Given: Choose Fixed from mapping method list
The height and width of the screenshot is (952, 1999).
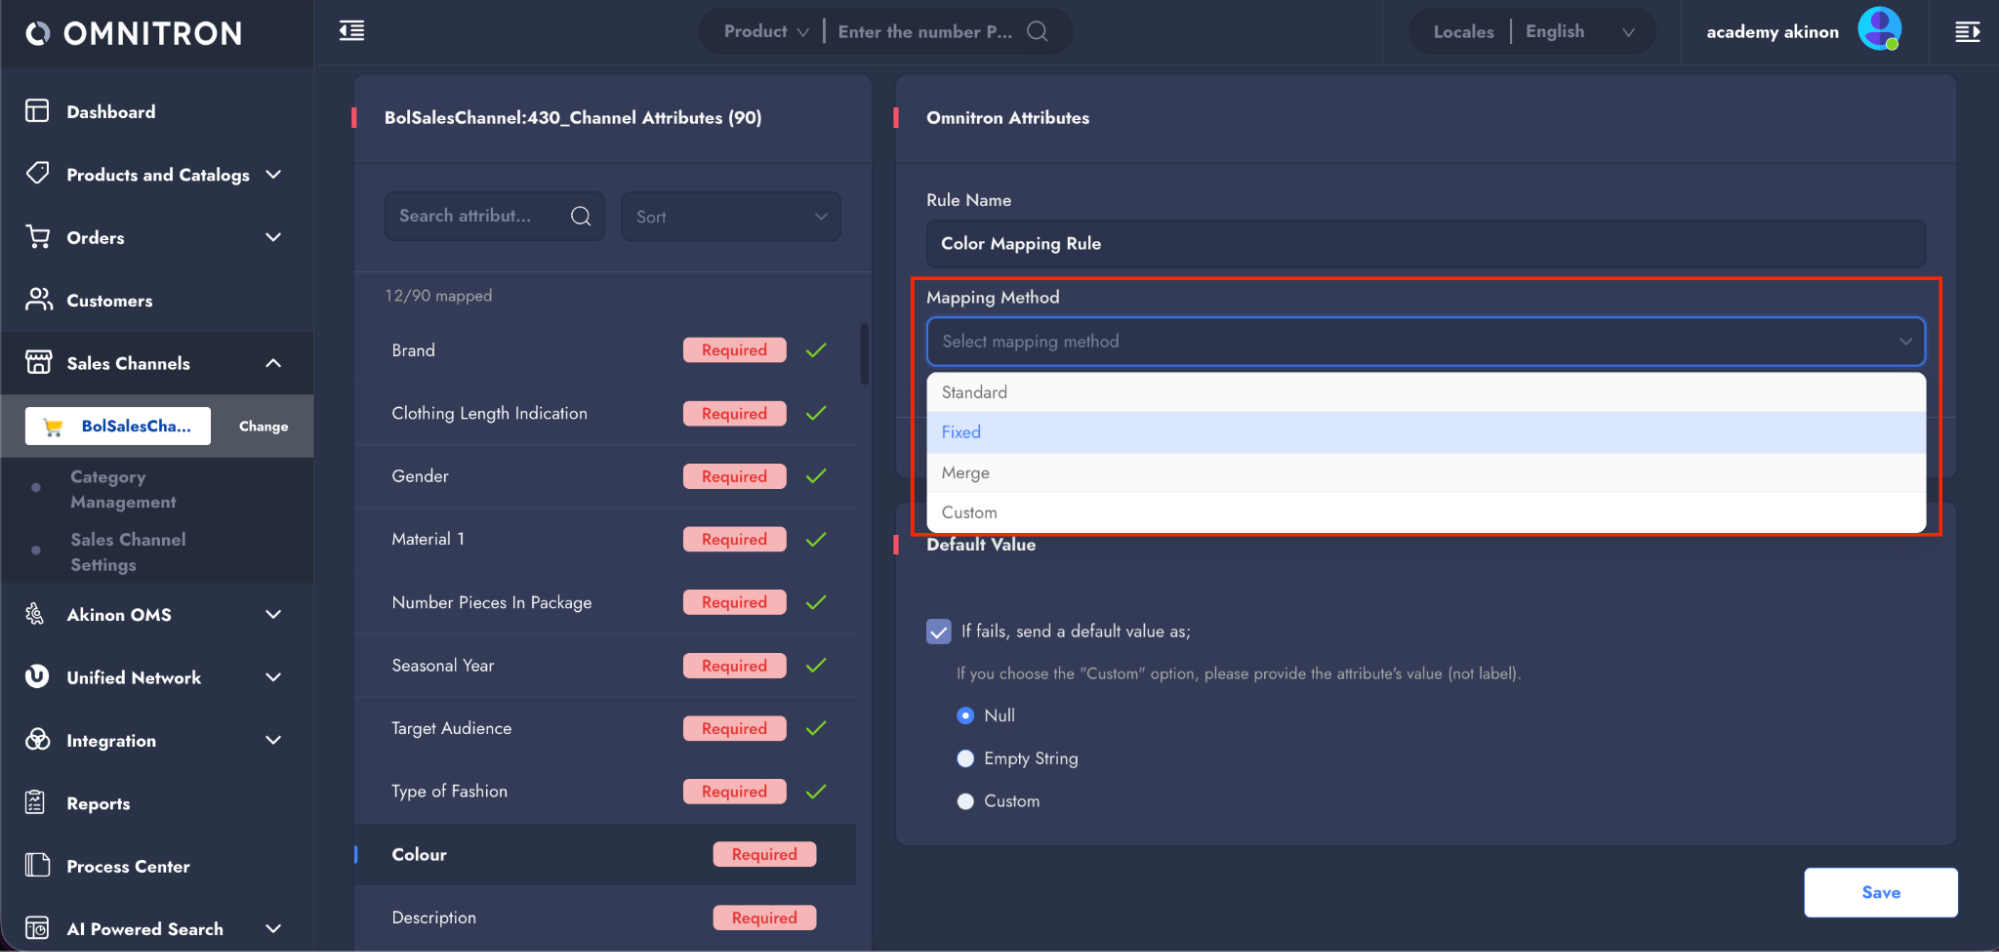Looking at the screenshot, I should (1426, 432).
